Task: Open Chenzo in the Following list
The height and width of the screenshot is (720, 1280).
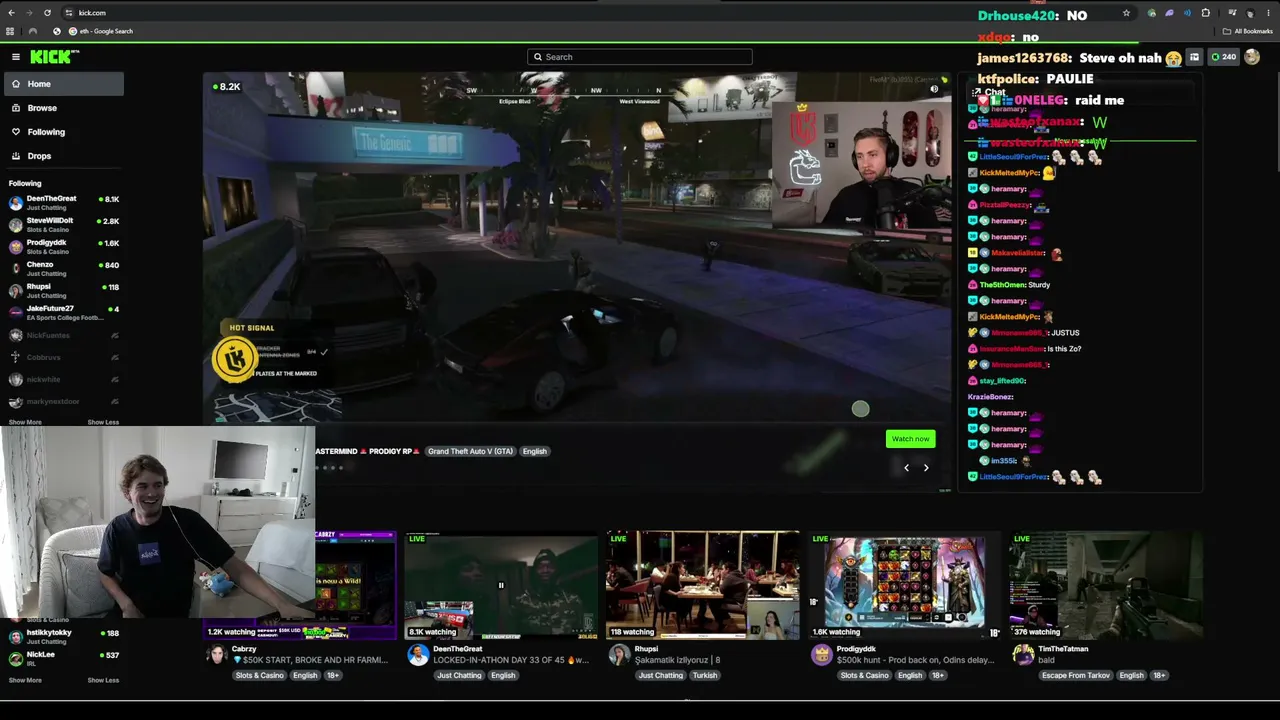Action: coord(62,268)
